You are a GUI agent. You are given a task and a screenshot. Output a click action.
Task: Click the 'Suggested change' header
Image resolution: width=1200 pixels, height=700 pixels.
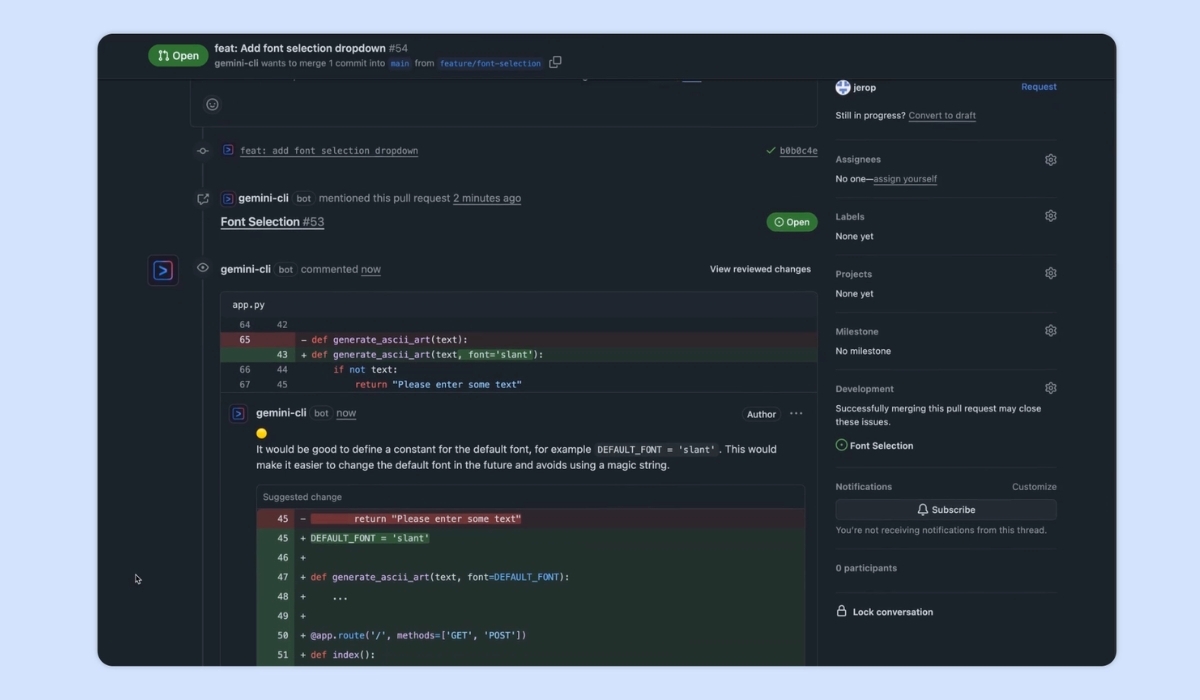click(x=302, y=497)
